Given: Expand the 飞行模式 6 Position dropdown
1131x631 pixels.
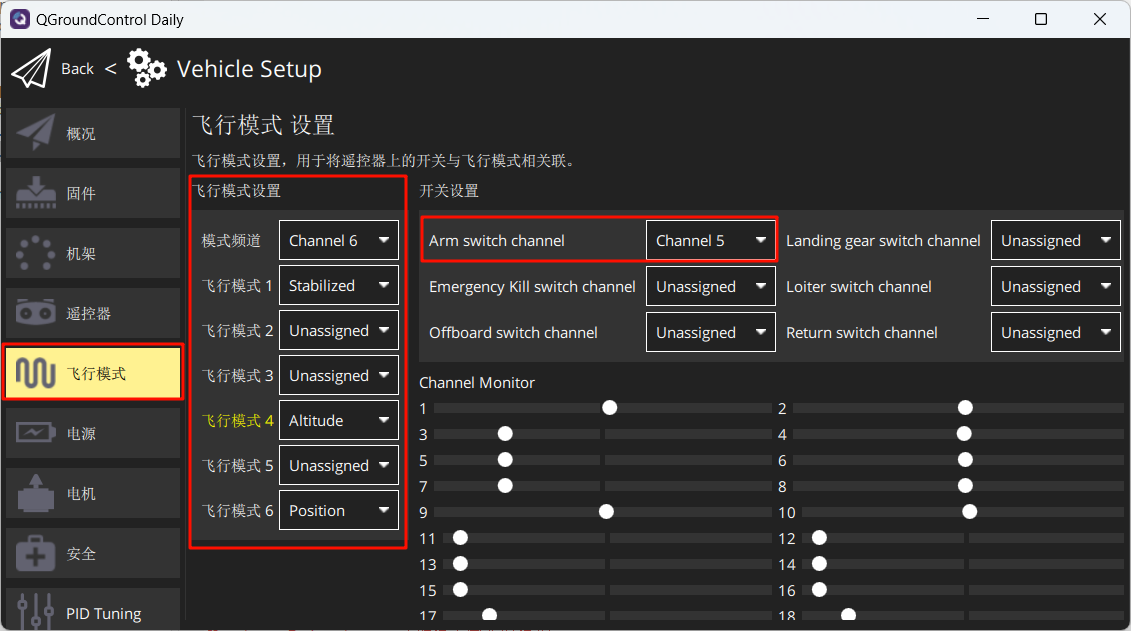Looking at the screenshot, I should click(338, 511).
